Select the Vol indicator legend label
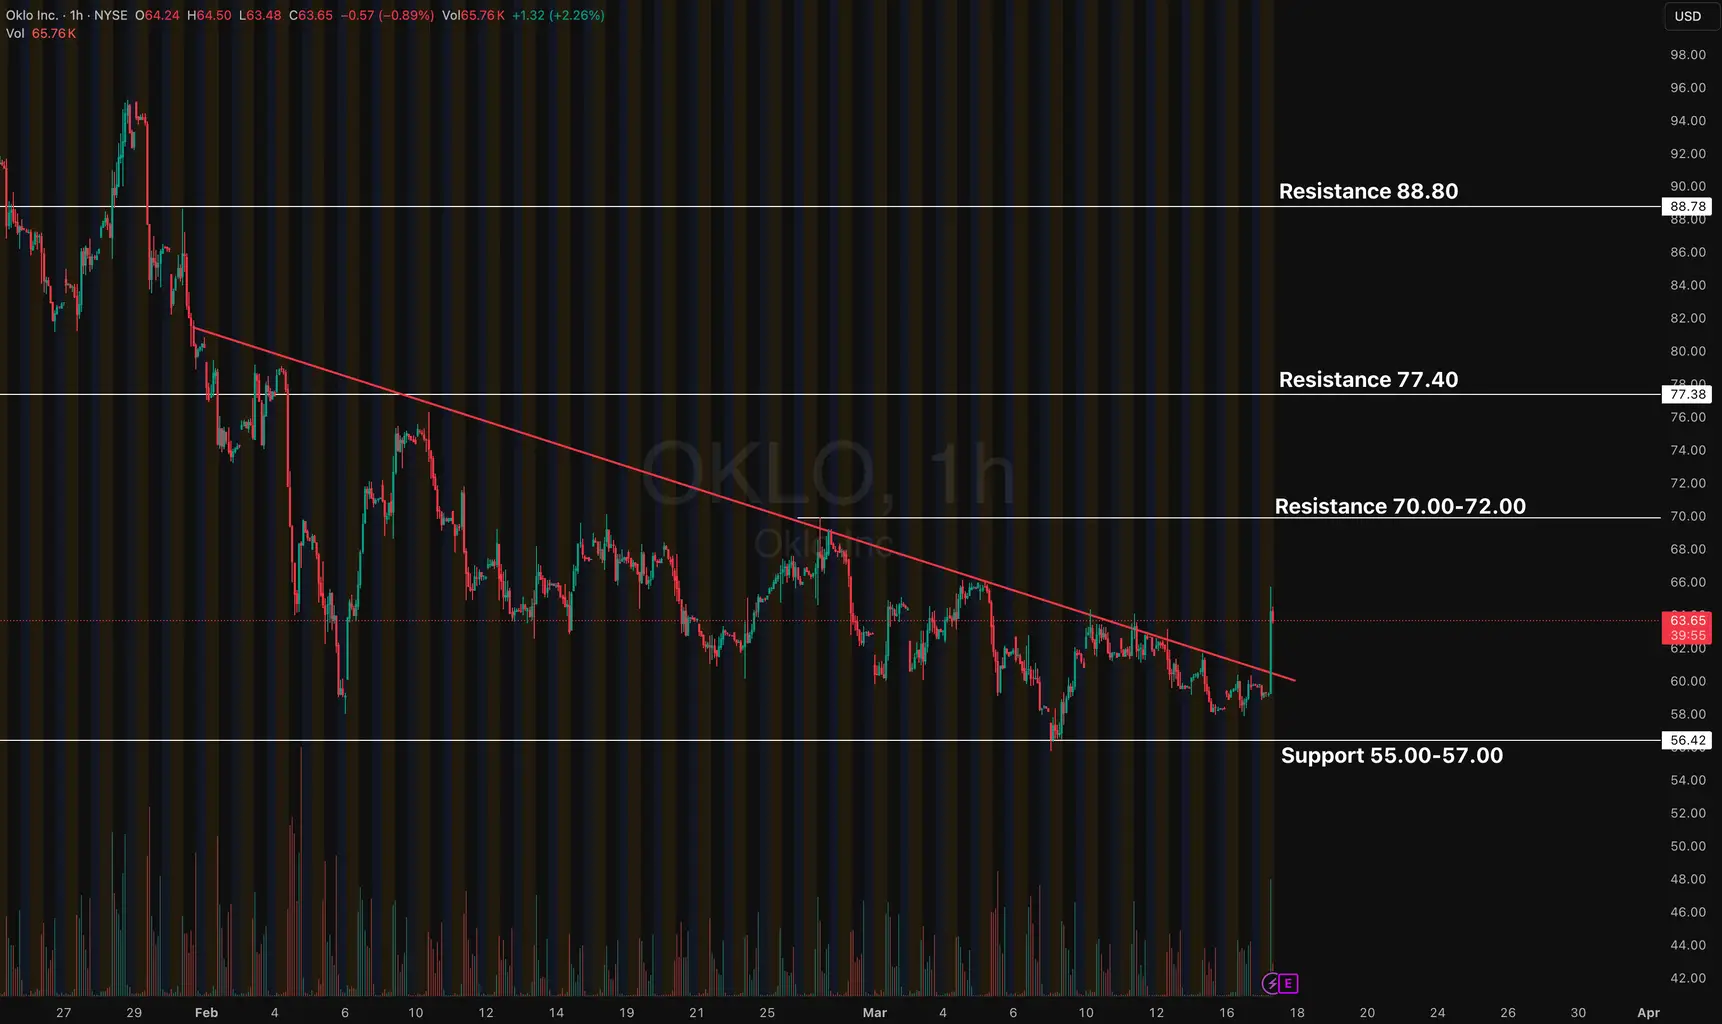 [15, 34]
